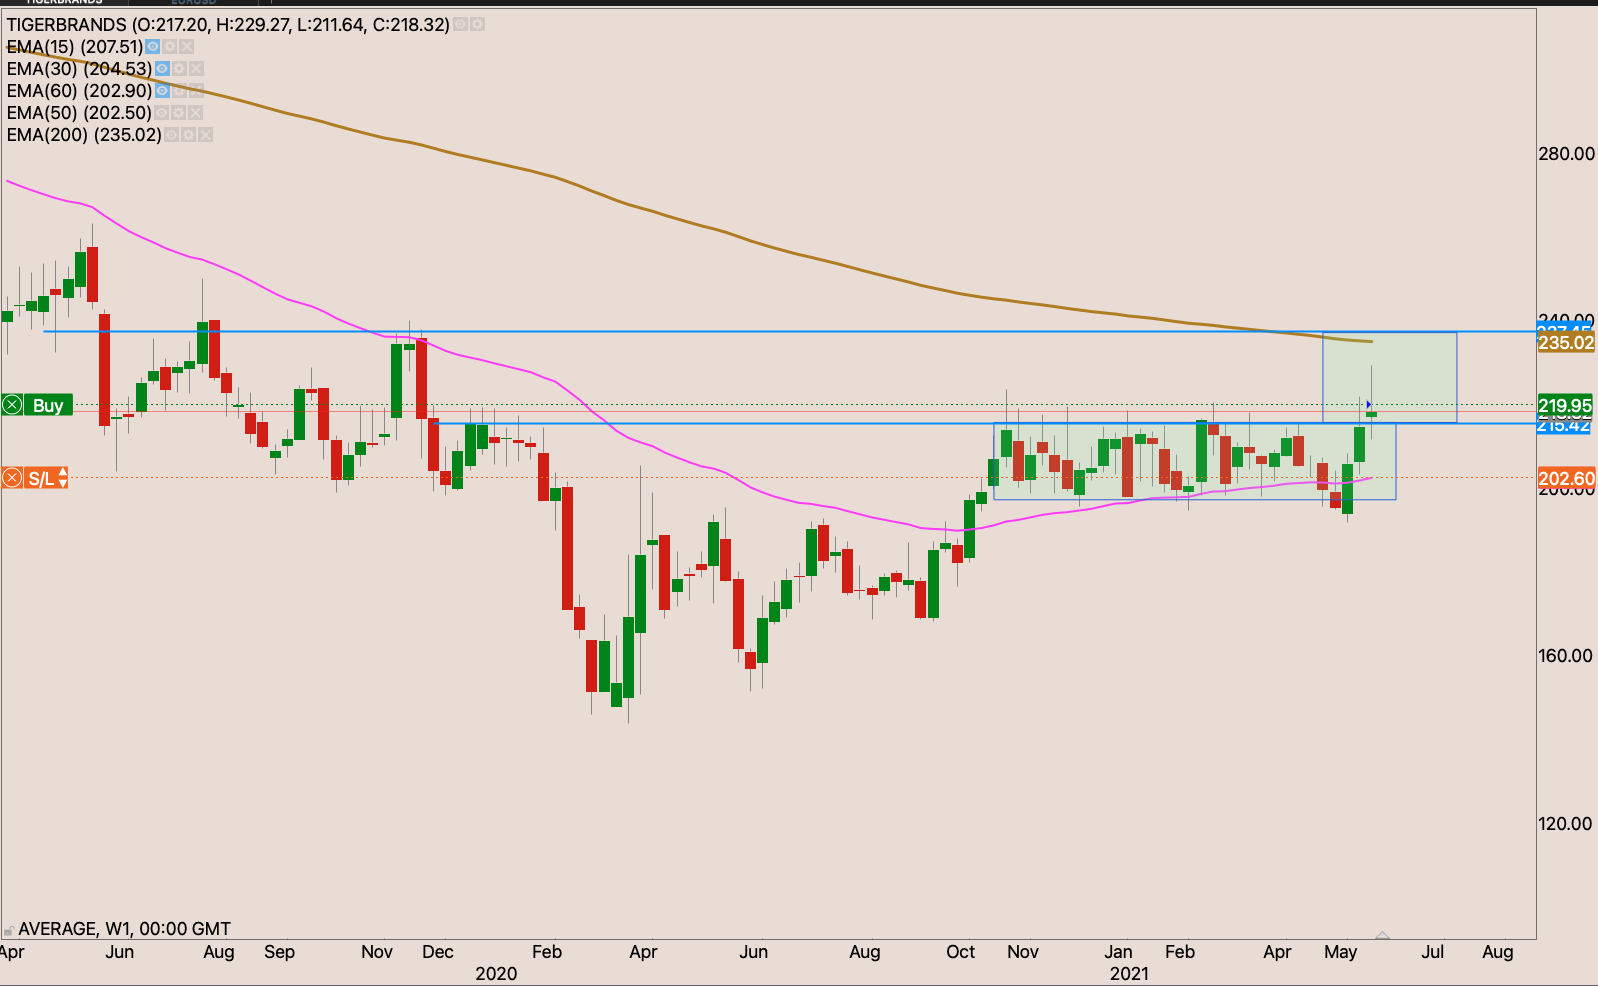1598x986 pixels.
Task: Click the green Buy order label
Action: (47, 405)
